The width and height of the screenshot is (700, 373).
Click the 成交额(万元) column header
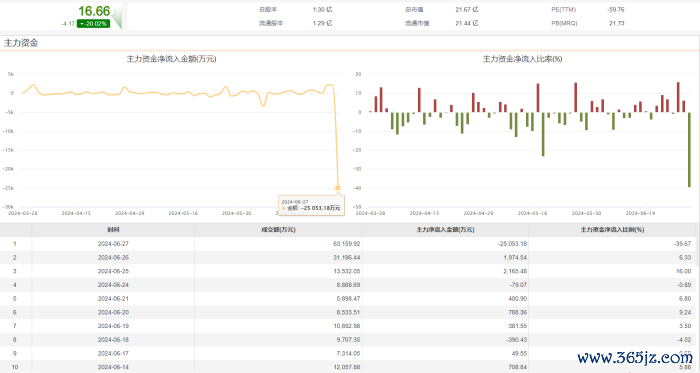pos(279,230)
